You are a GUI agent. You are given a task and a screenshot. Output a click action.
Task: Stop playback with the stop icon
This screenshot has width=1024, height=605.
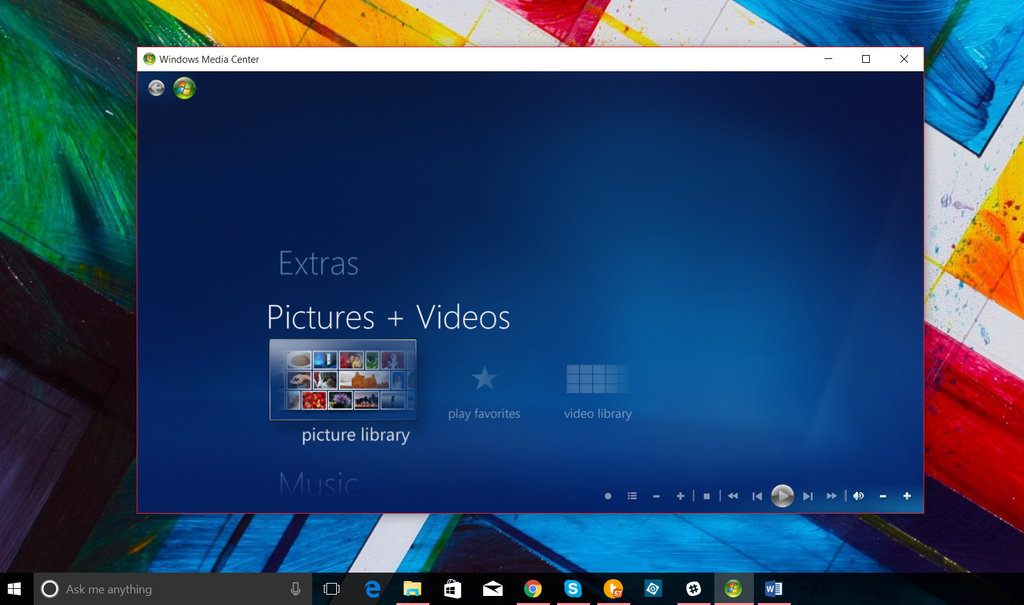tap(706, 495)
